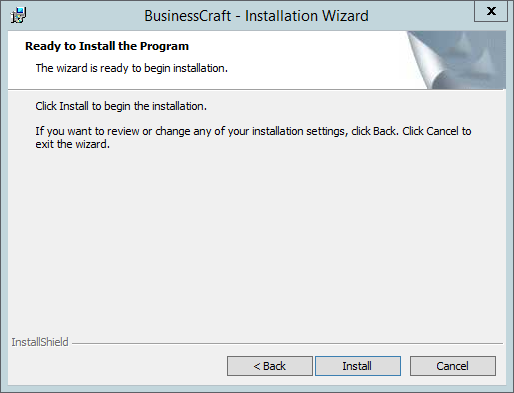The image size is (514, 393).
Task: Click the InstallShield label
Action: pyautogui.click(x=40, y=342)
